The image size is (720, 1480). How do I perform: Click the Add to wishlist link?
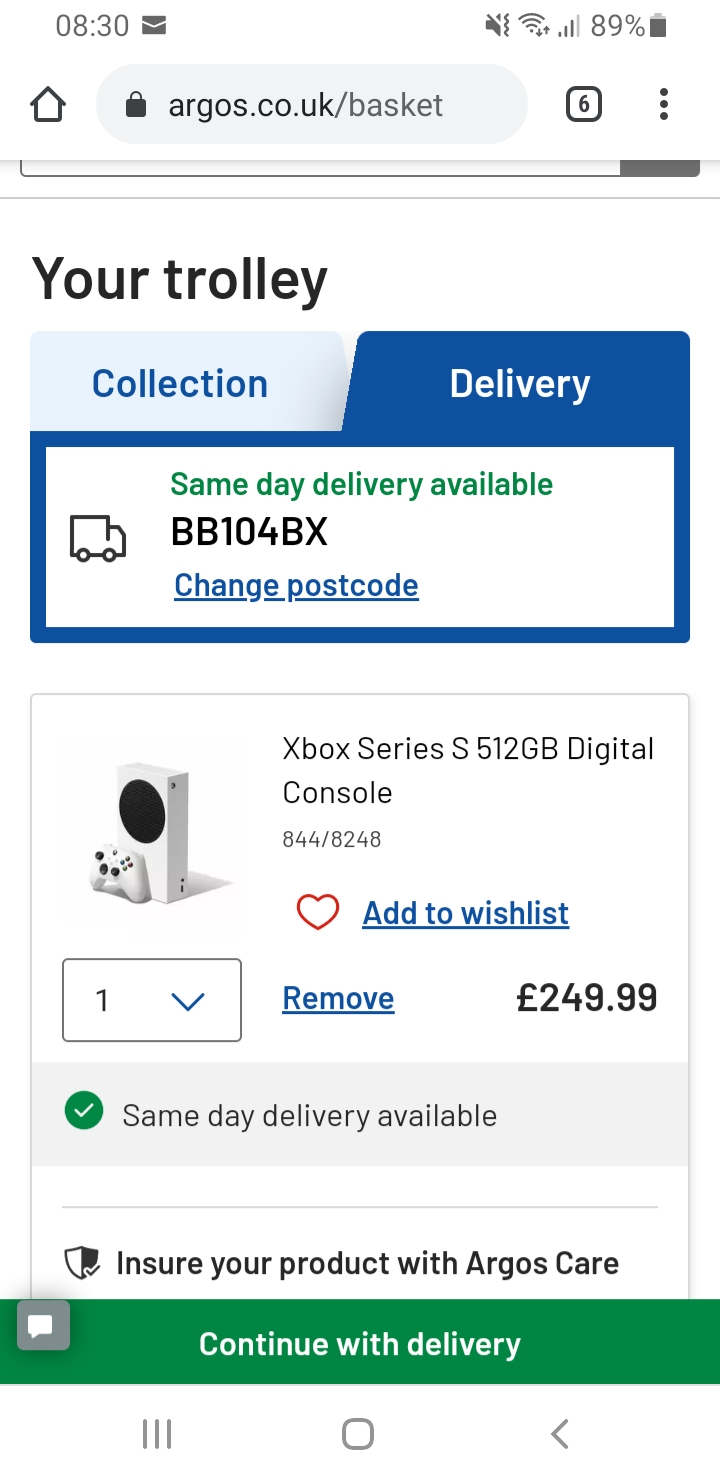tap(466, 912)
